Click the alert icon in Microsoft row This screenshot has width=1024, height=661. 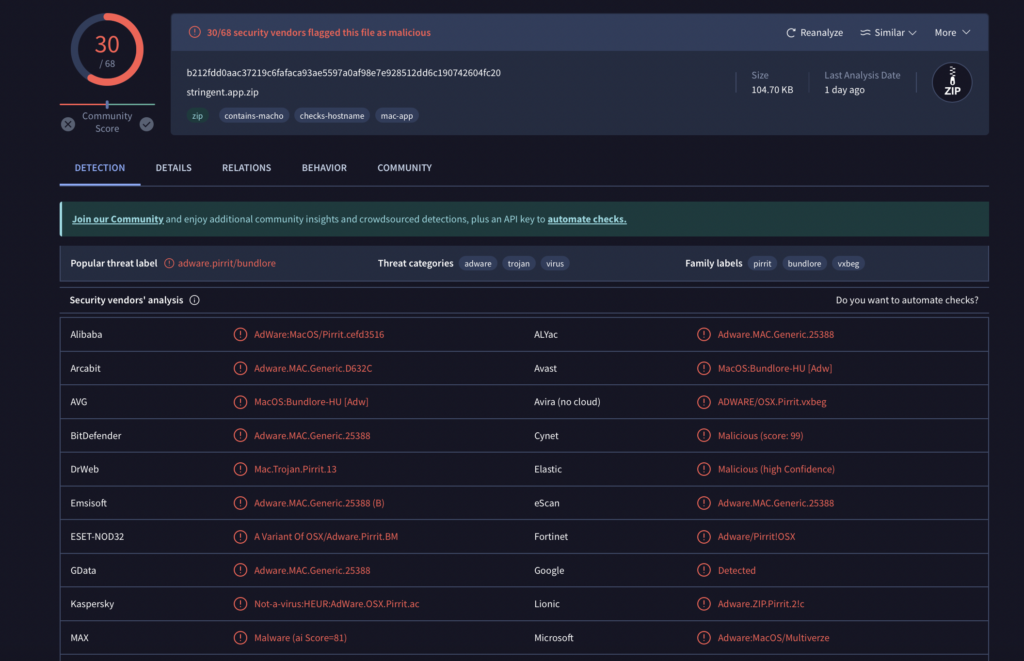[x=703, y=637]
